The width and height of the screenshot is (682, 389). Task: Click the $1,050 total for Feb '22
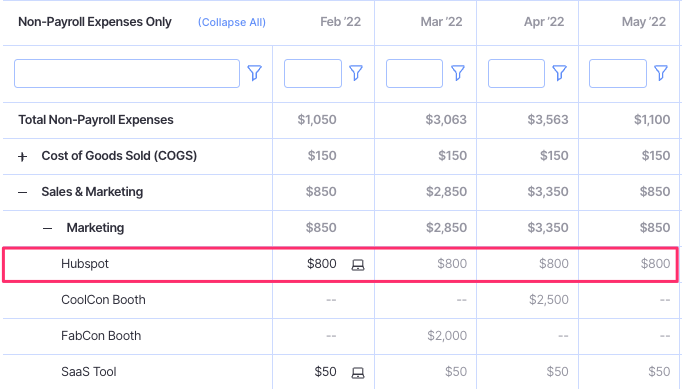pos(317,120)
